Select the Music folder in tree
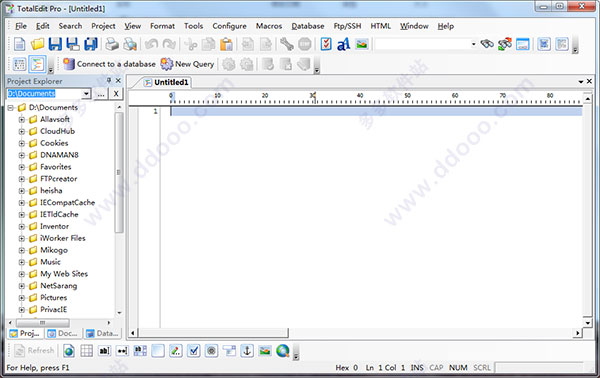The image size is (600, 378). point(51,262)
